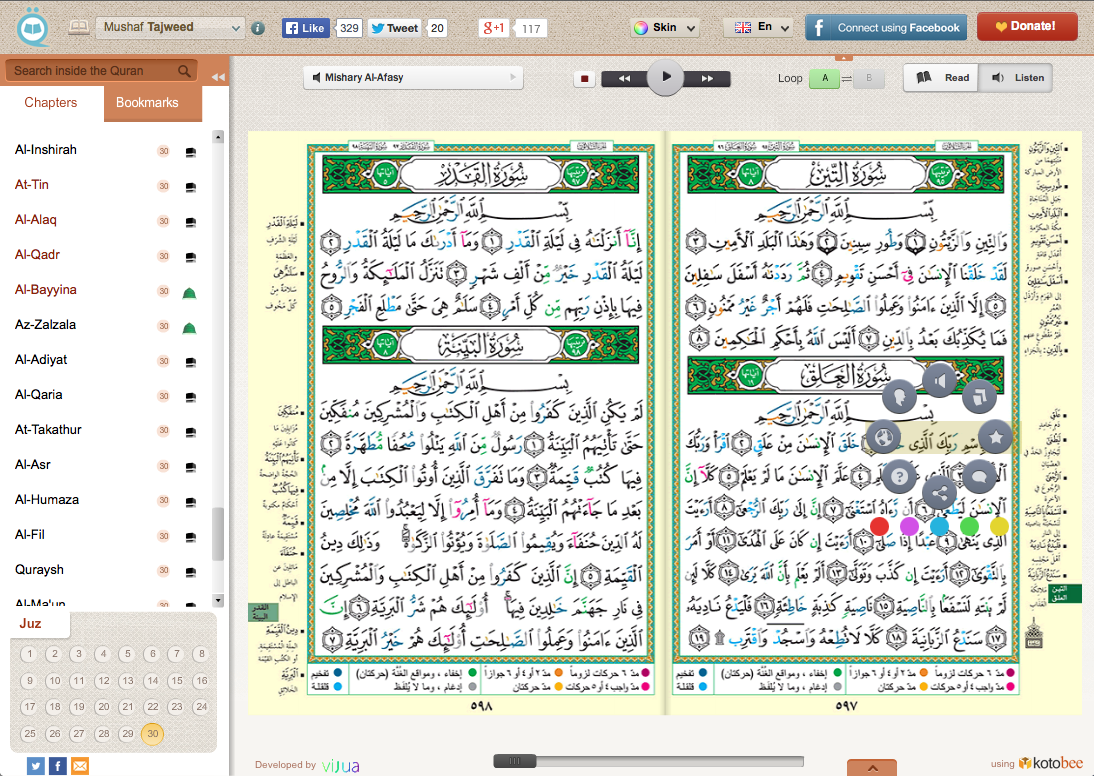Stop recitation with the red stop button
The image size is (1094, 776).
584,79
